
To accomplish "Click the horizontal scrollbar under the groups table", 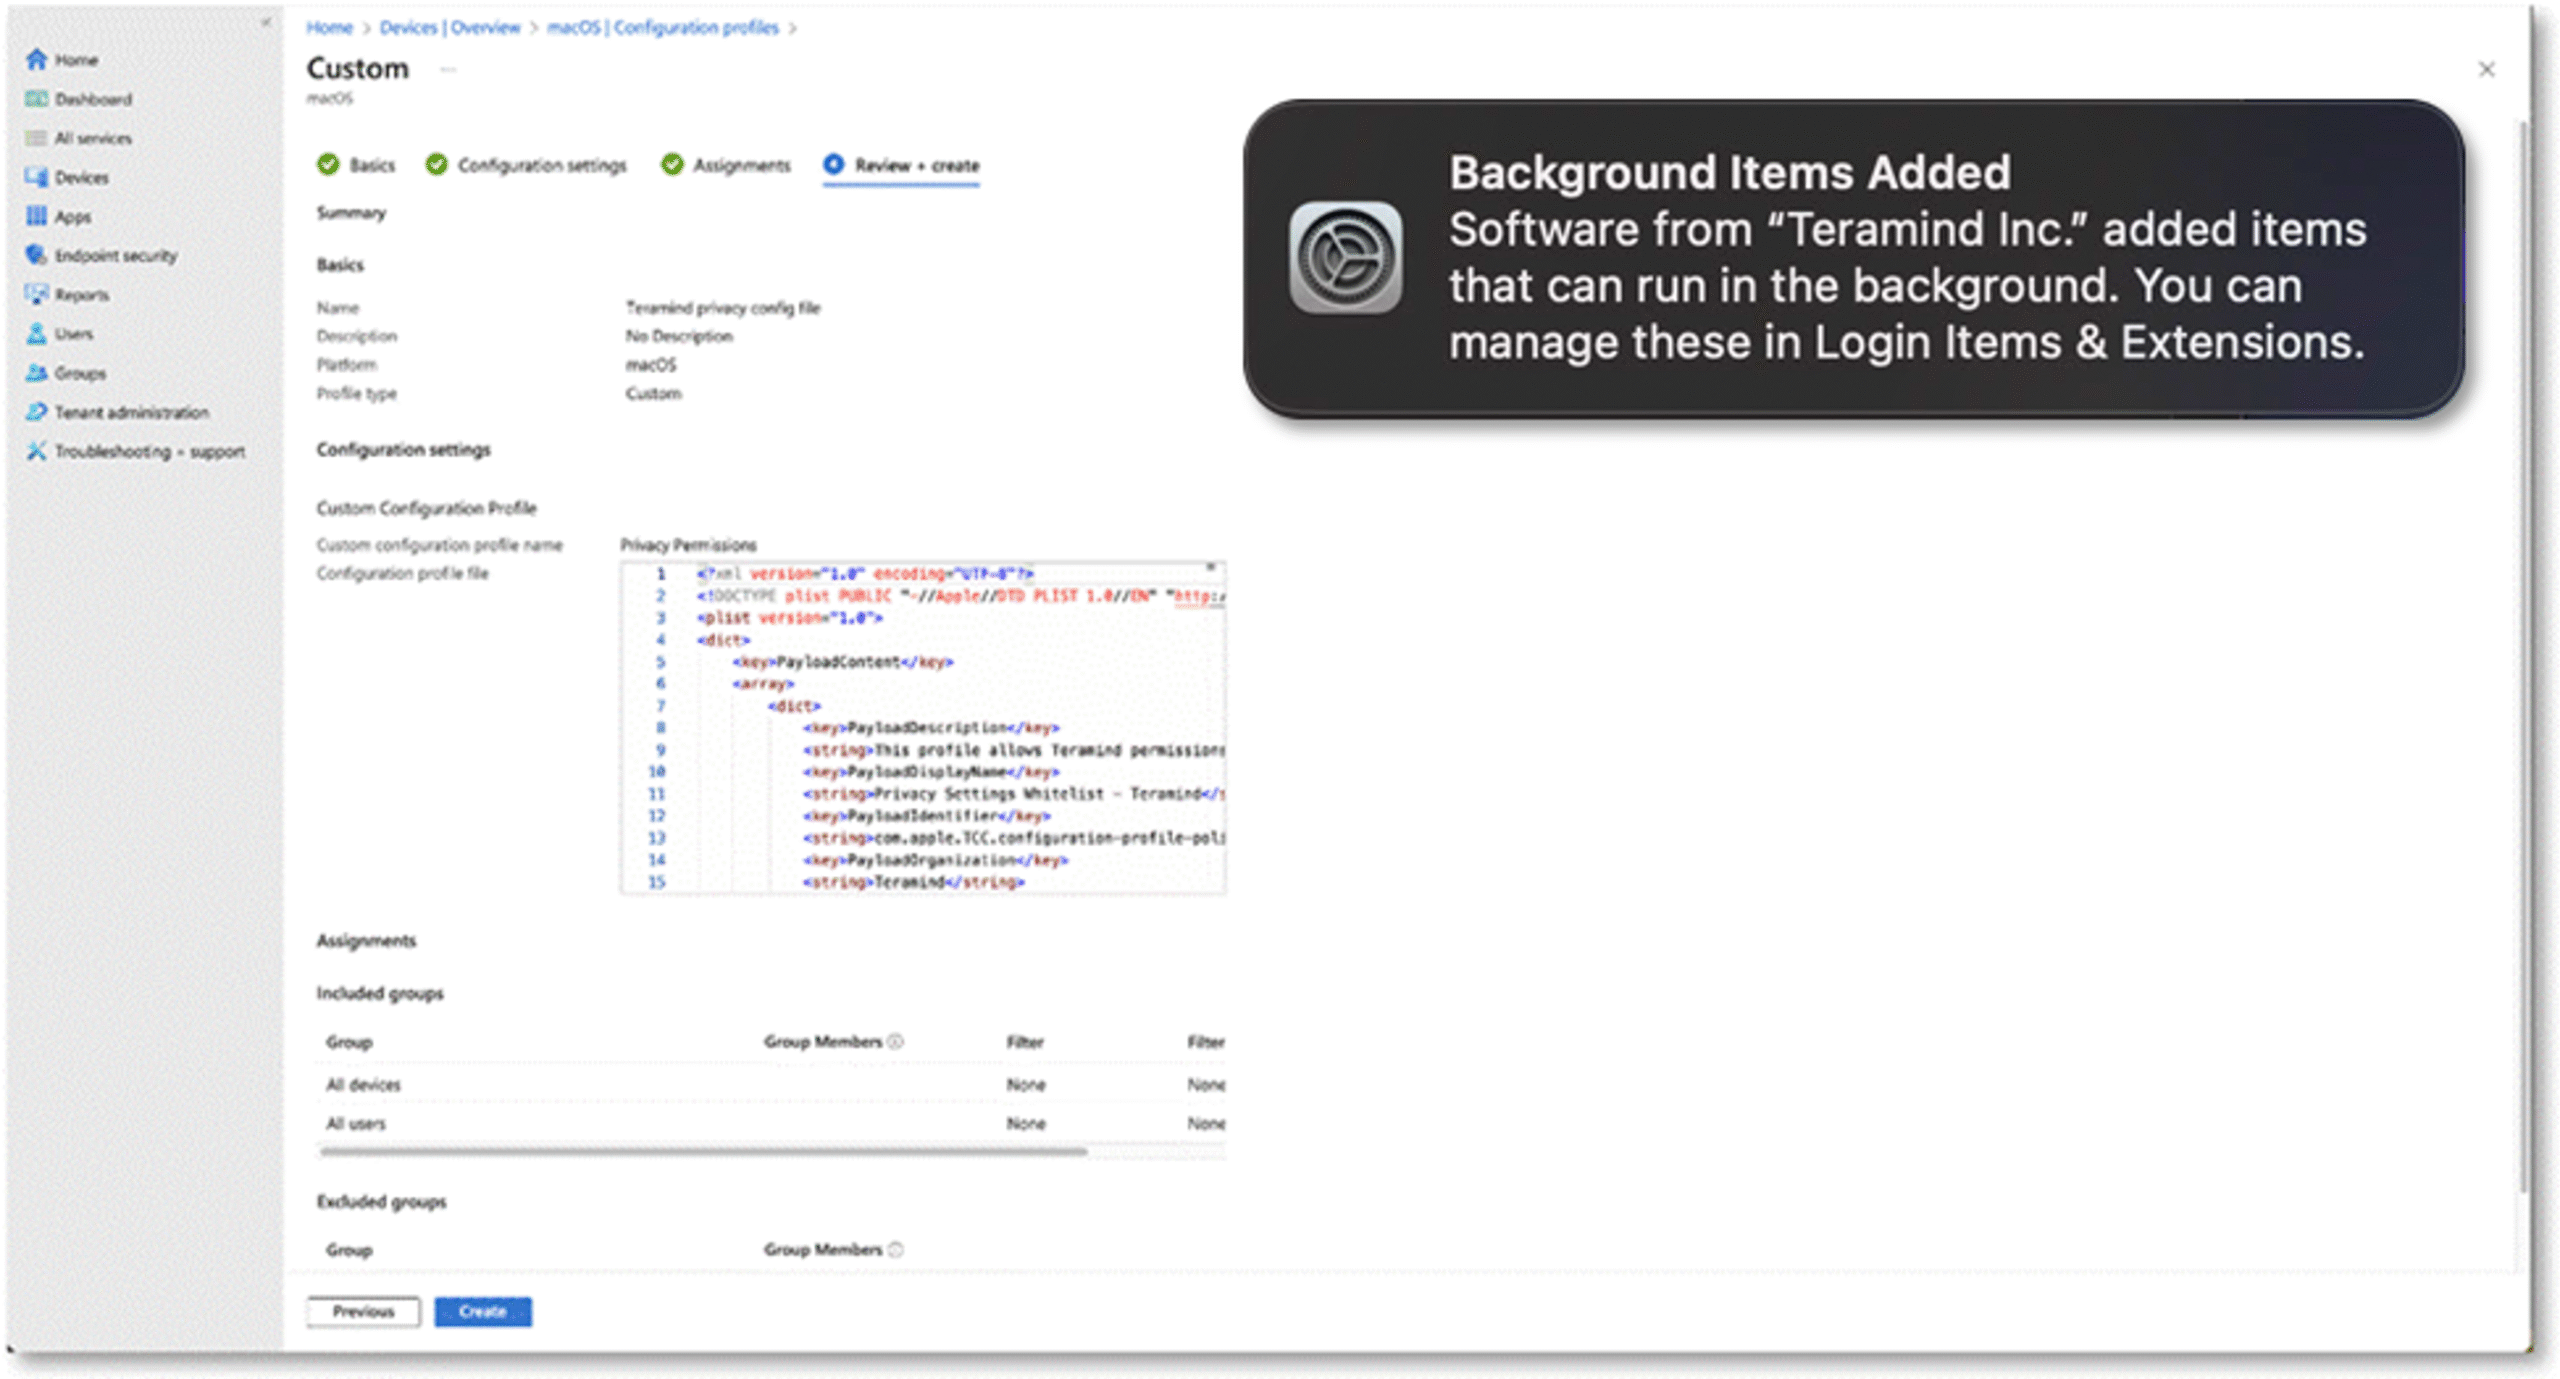I will point(702,1151).
